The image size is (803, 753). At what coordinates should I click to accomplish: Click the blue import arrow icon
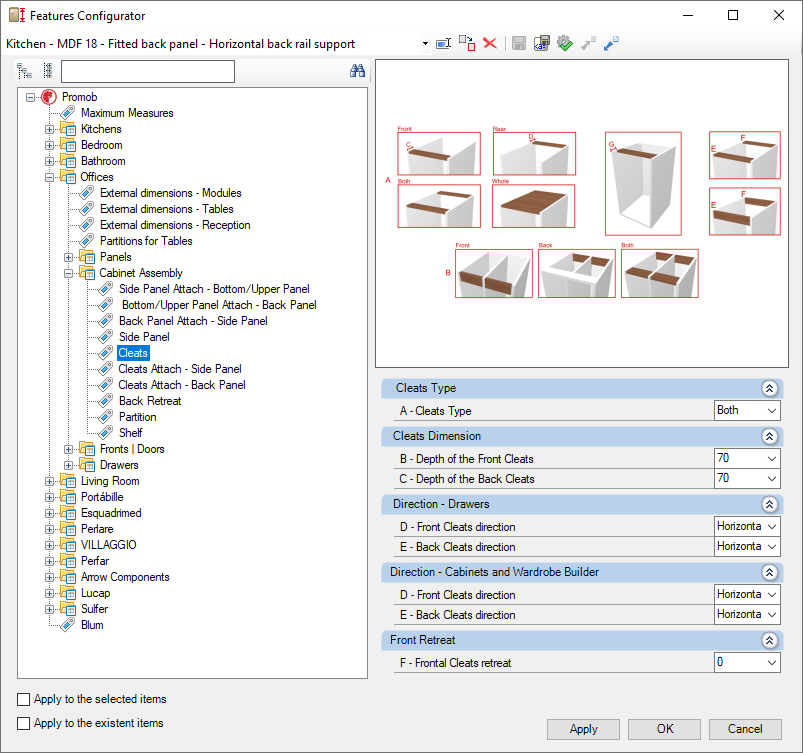tap(611, 44)
